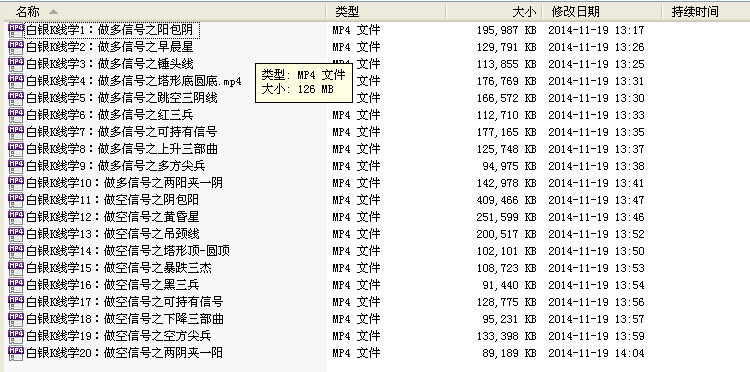Screen dimensions: 750x372
Task: Click date 2014-11-19 14:04
Action: (596, 353)
